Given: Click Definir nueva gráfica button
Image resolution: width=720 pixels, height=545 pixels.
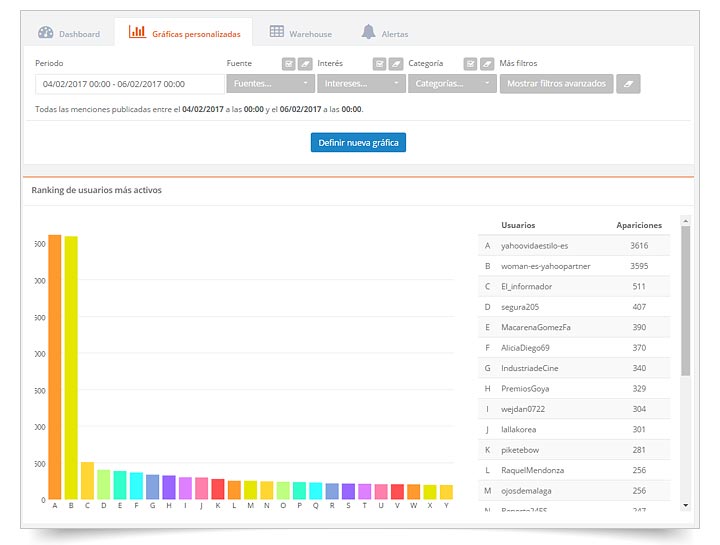Looking at the screenshot, I should (x=358, y=143).
